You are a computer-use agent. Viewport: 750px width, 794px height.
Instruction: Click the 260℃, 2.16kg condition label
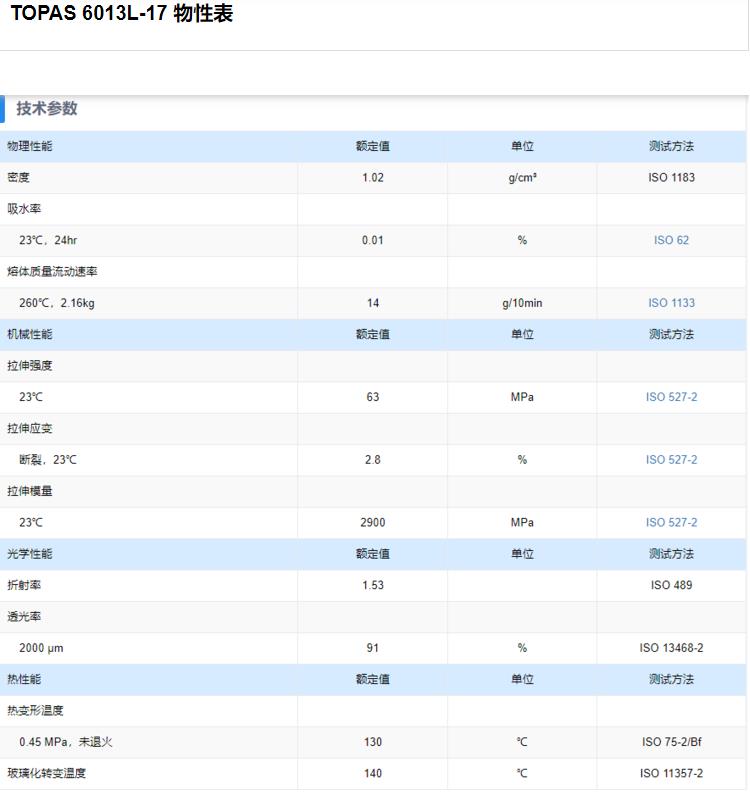pyautogui.click(x=57, y=303)
